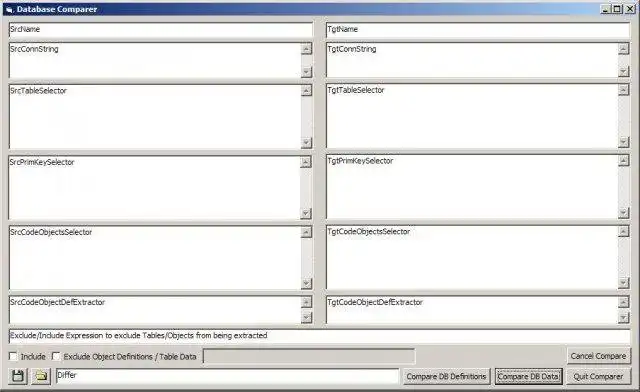Click the Database Comparer title bar app icon
The height and width of the screenshot is (392, 640).
click(9, 9)
